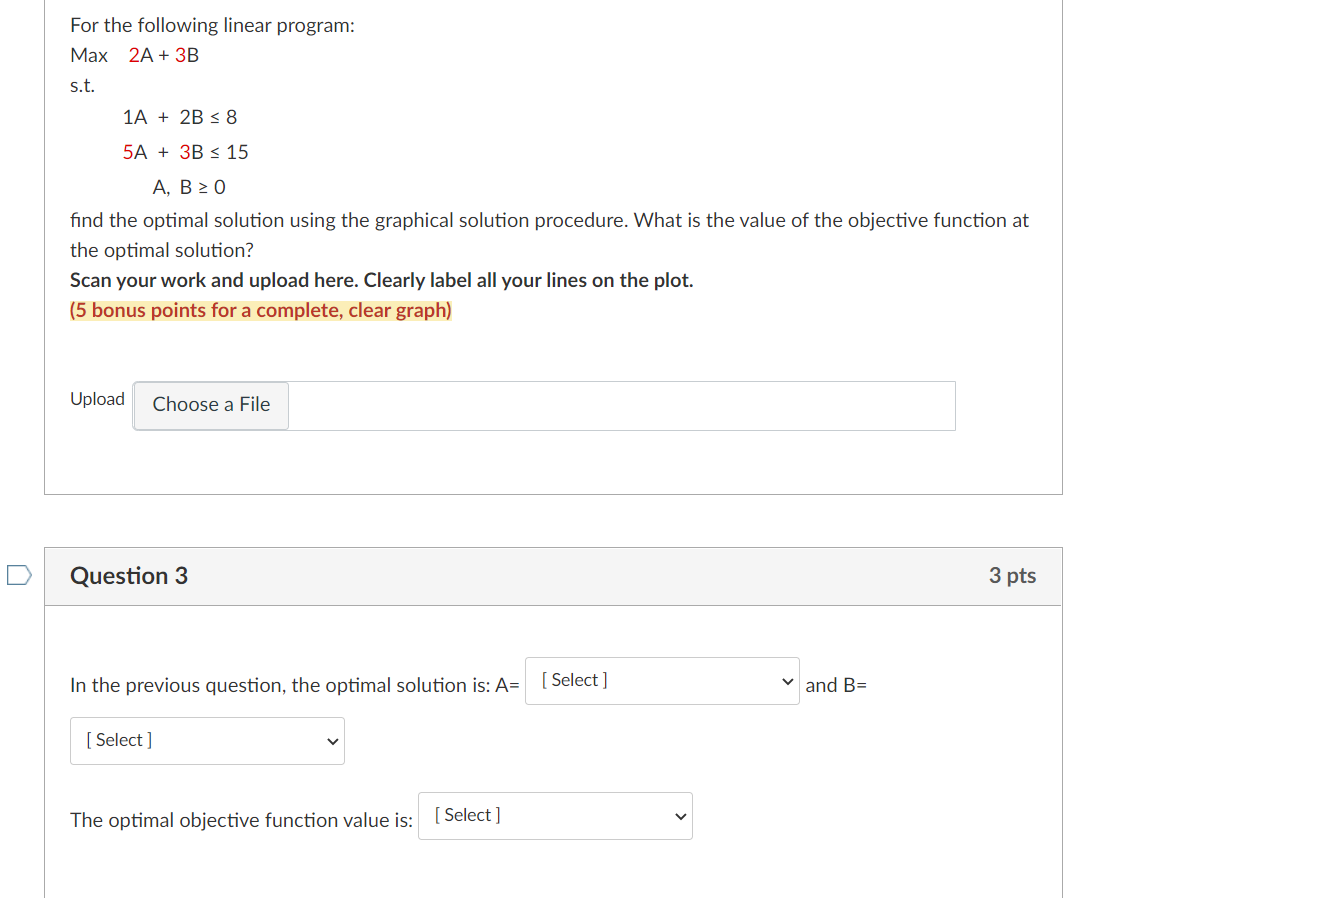Expand the chevron on the objective value dropdown

679,815
